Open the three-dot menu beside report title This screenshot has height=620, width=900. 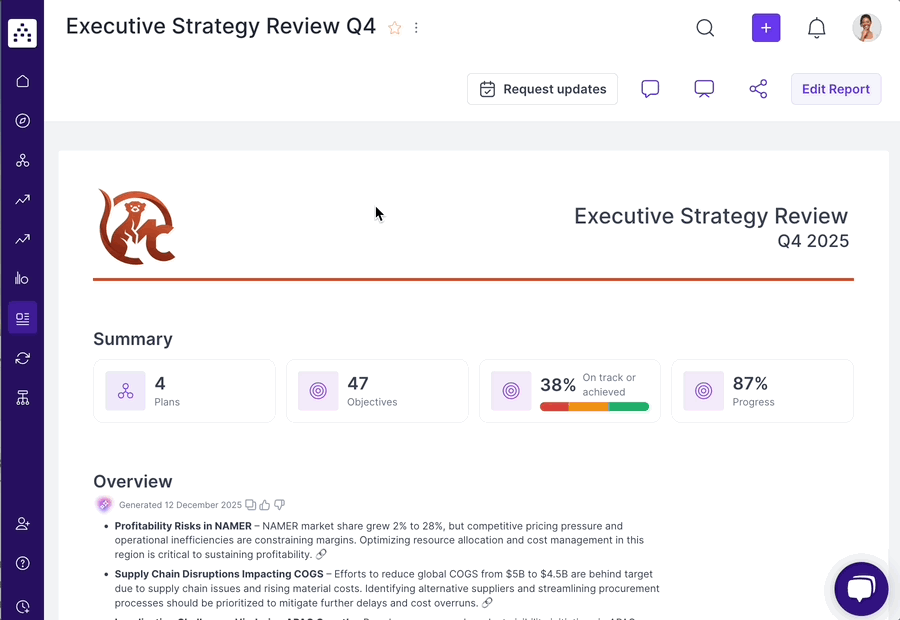coord(416,28)
